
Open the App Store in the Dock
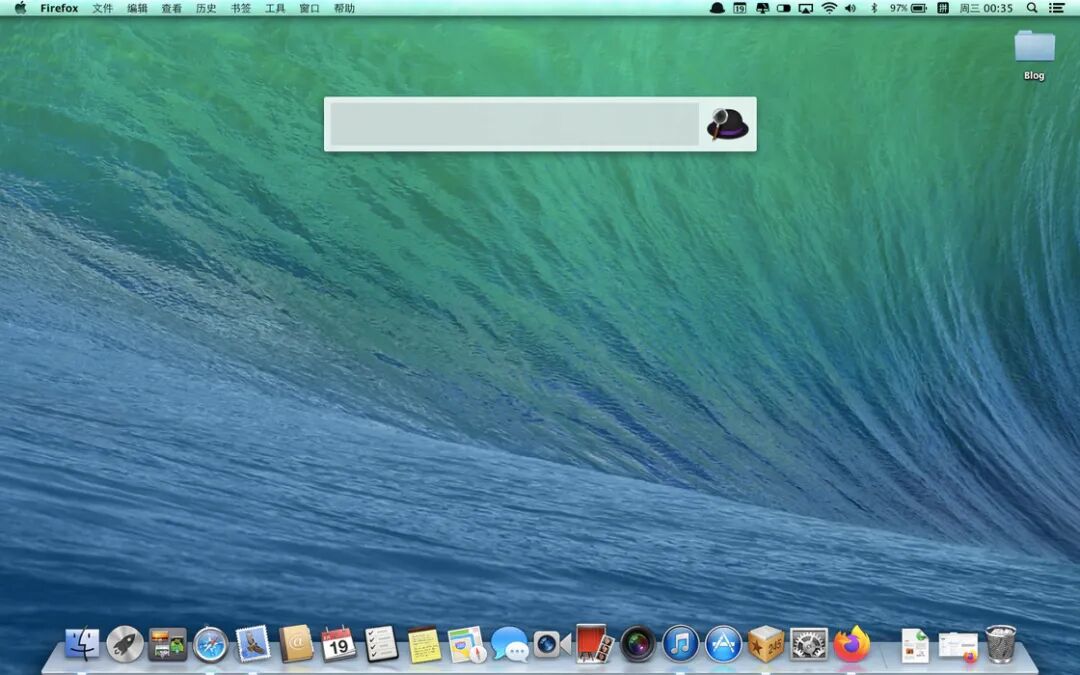[723, 645]
